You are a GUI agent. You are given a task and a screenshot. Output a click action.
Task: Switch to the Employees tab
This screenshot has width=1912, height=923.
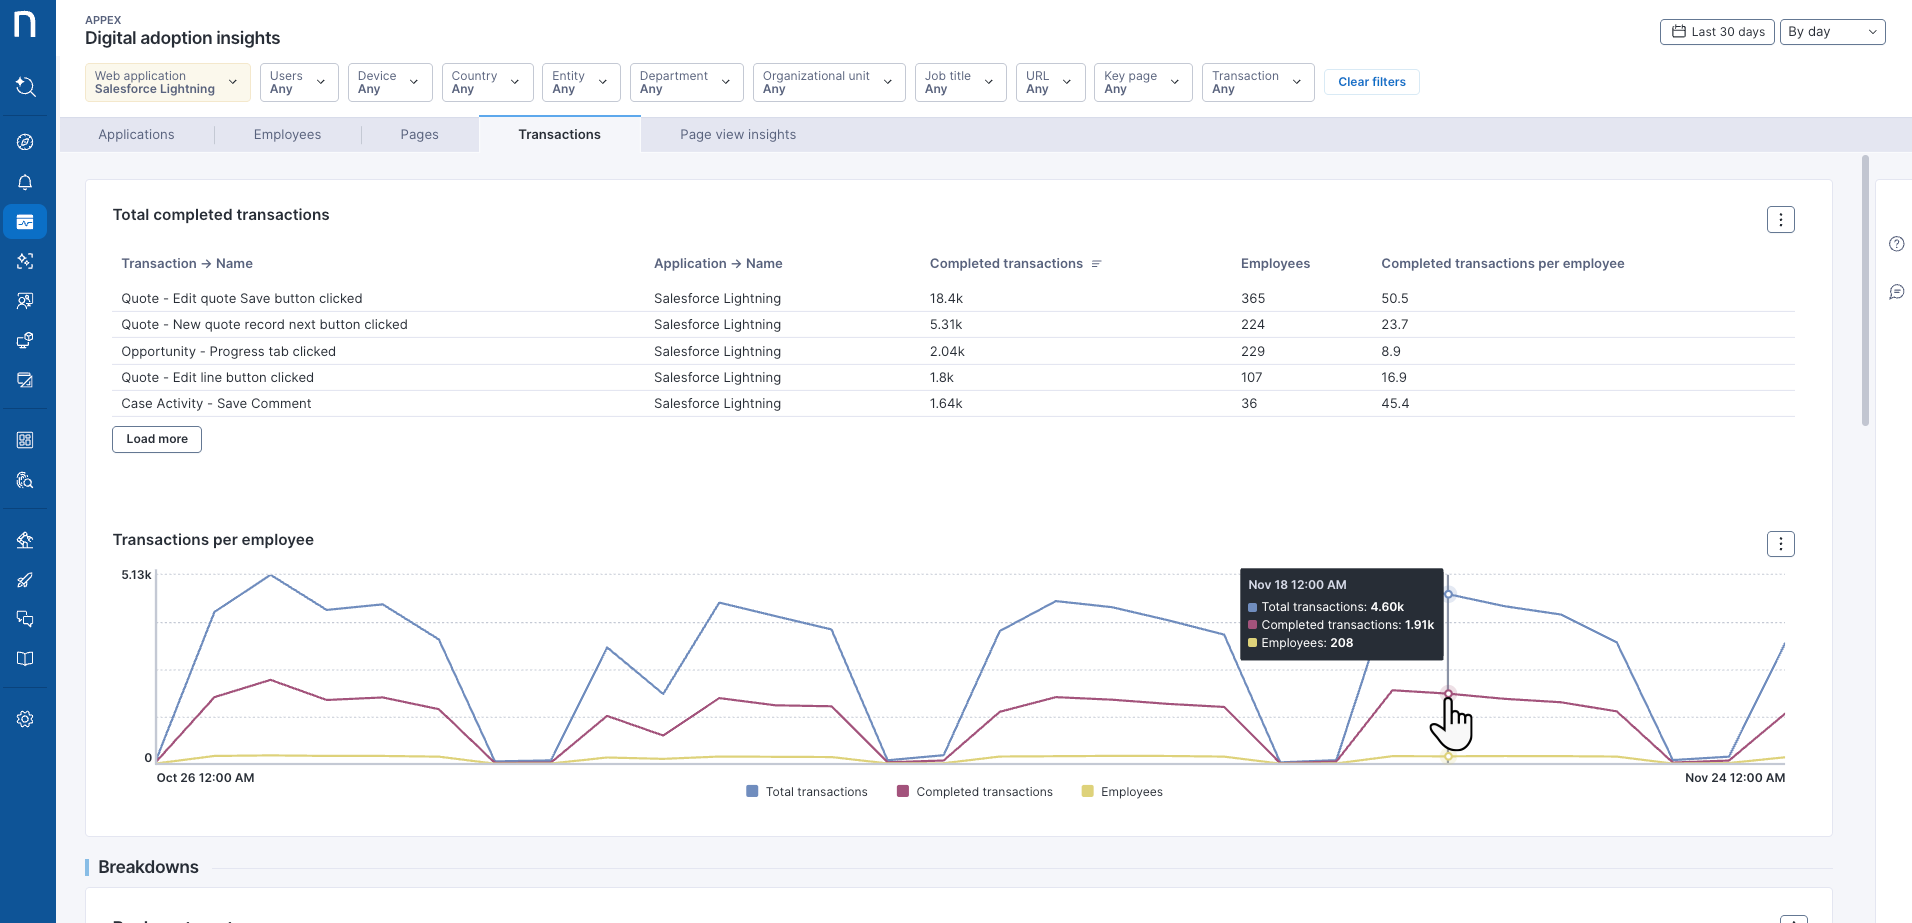287,135
